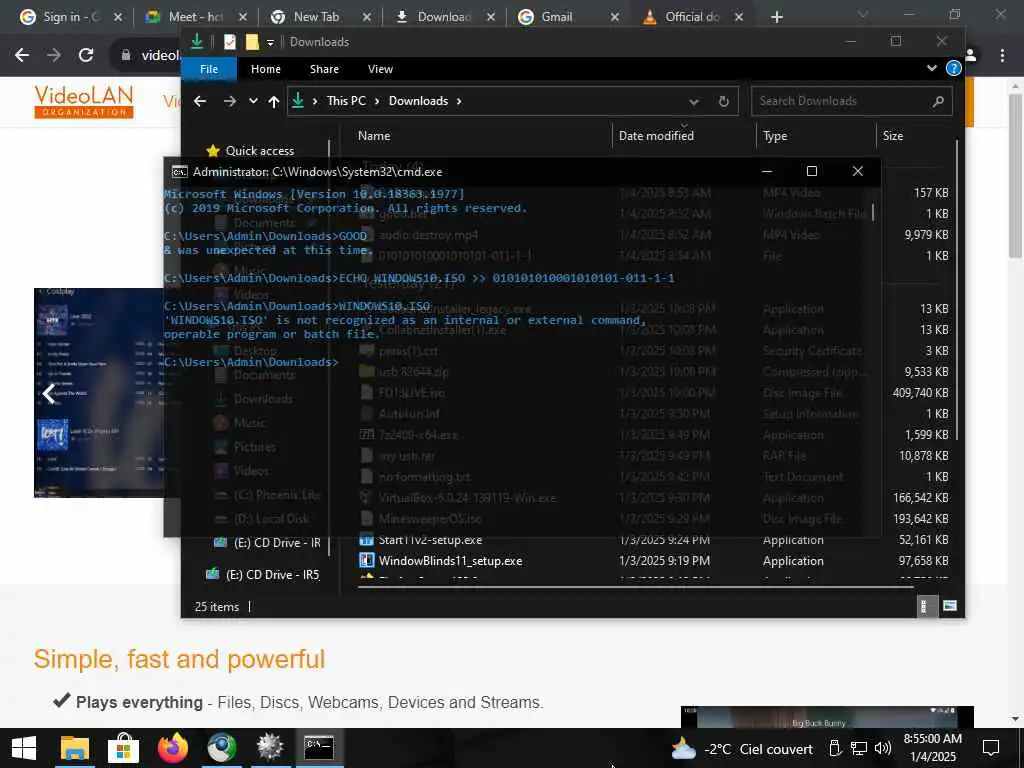Close the Official download VLC tab
Viewport: 1024px width, 768px height.
point(739,17)
